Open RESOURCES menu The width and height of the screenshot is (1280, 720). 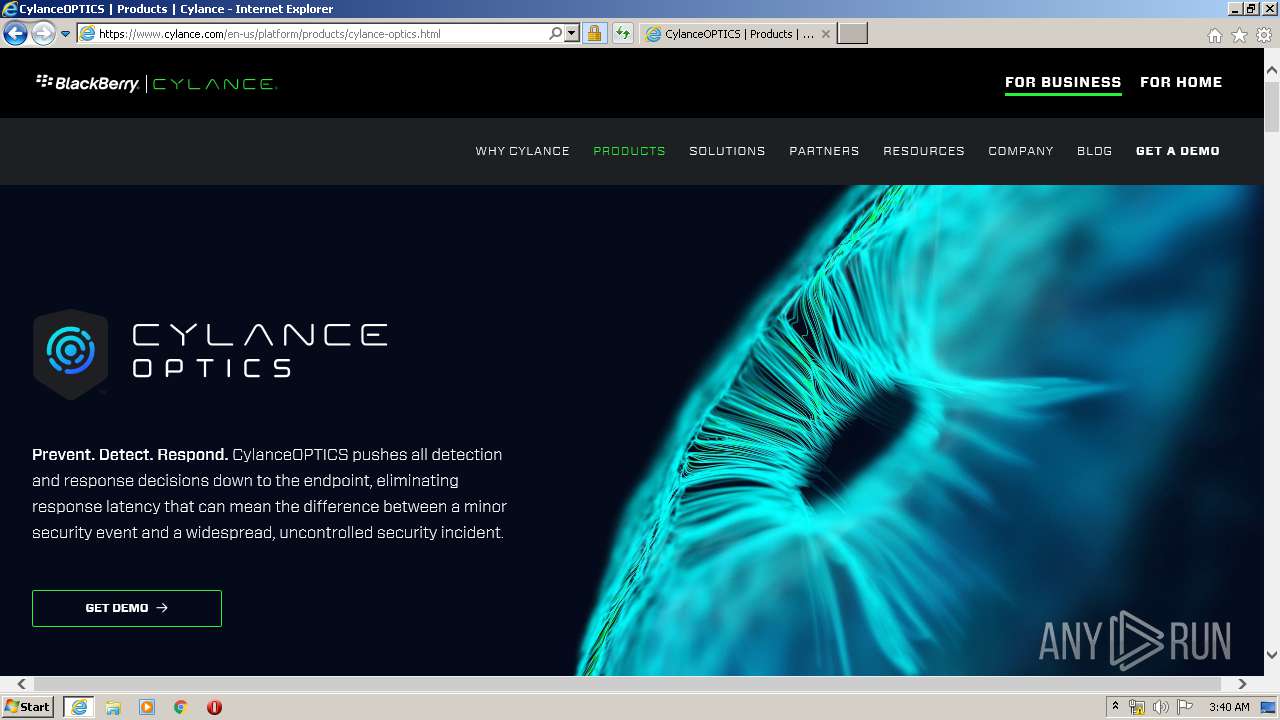click(924, 151)
